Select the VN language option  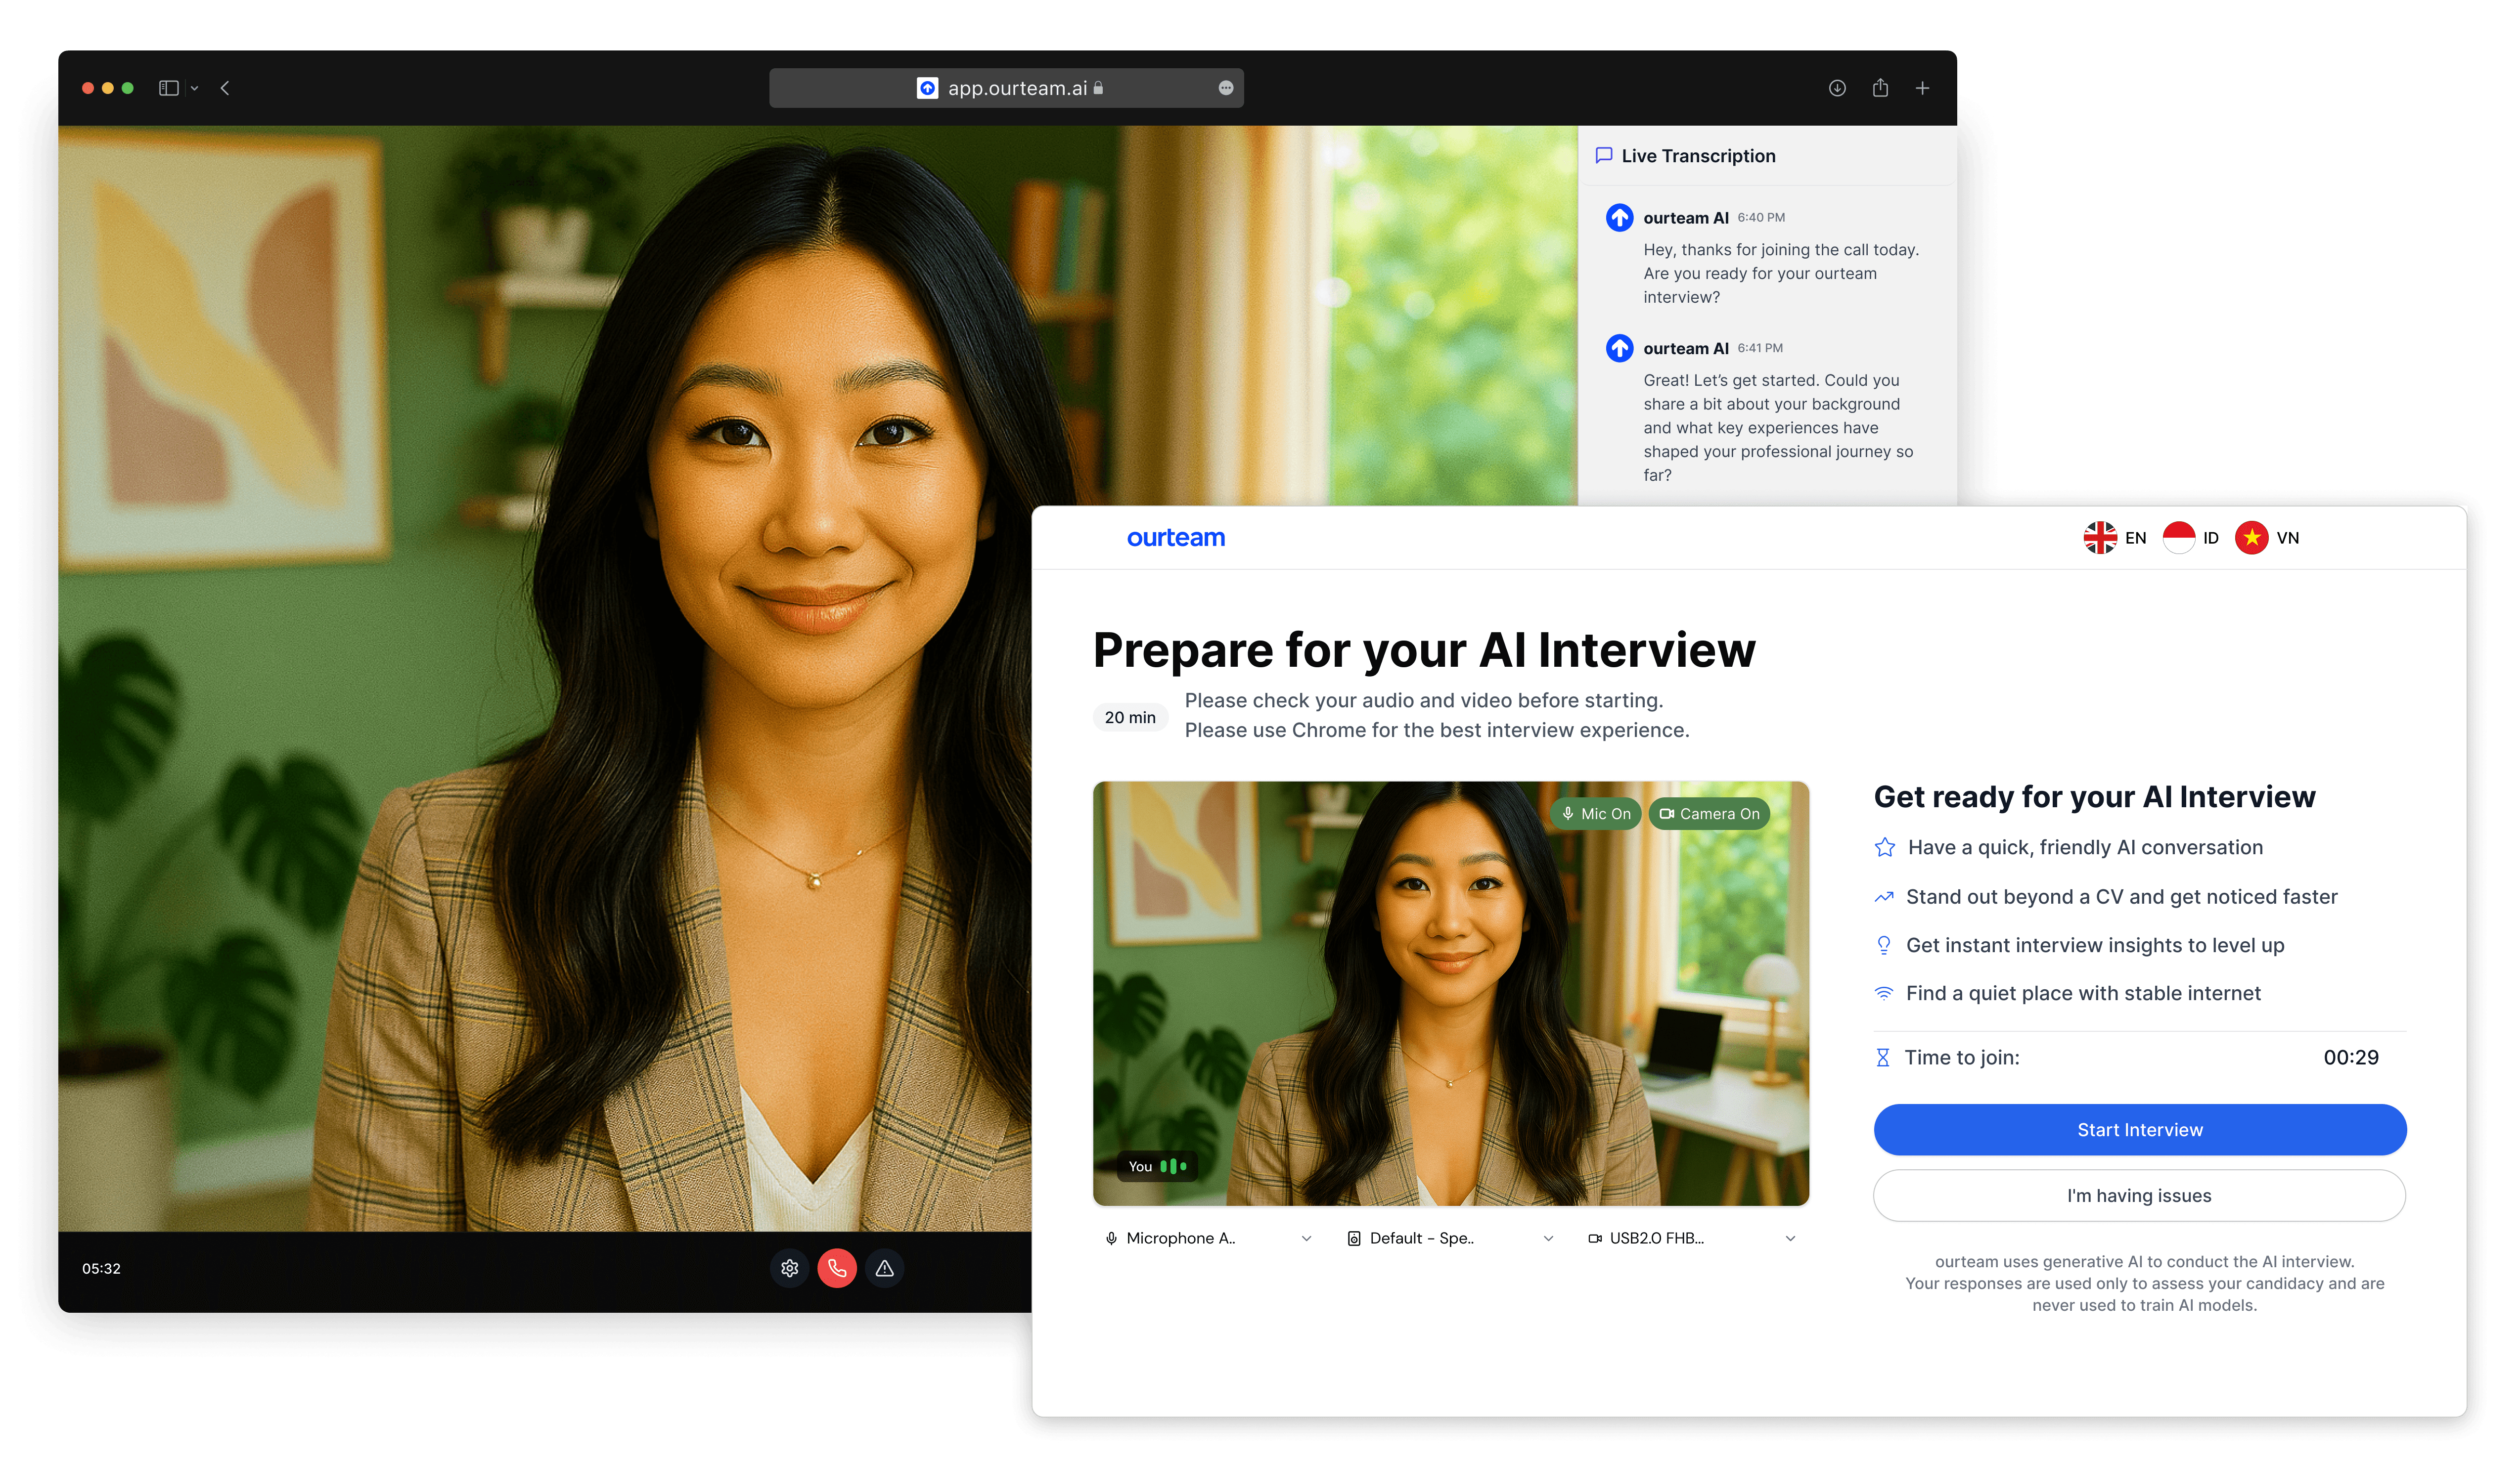2267,537
